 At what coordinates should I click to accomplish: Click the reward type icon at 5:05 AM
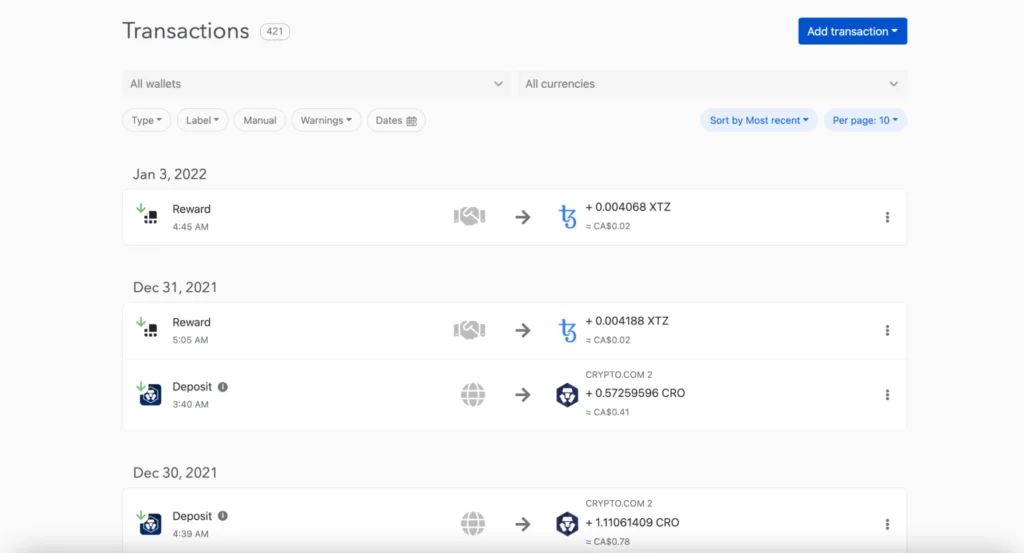coord(147,327)
